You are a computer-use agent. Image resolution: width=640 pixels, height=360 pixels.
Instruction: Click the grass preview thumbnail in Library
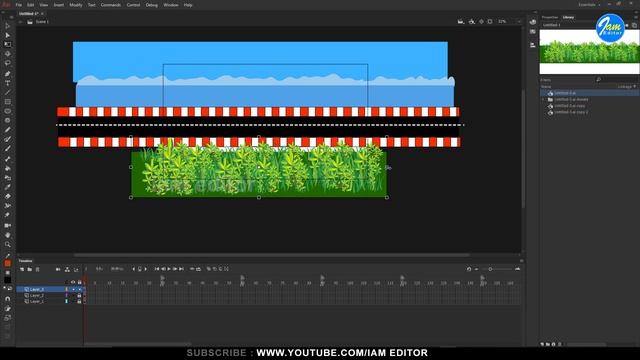coord(589,51)
